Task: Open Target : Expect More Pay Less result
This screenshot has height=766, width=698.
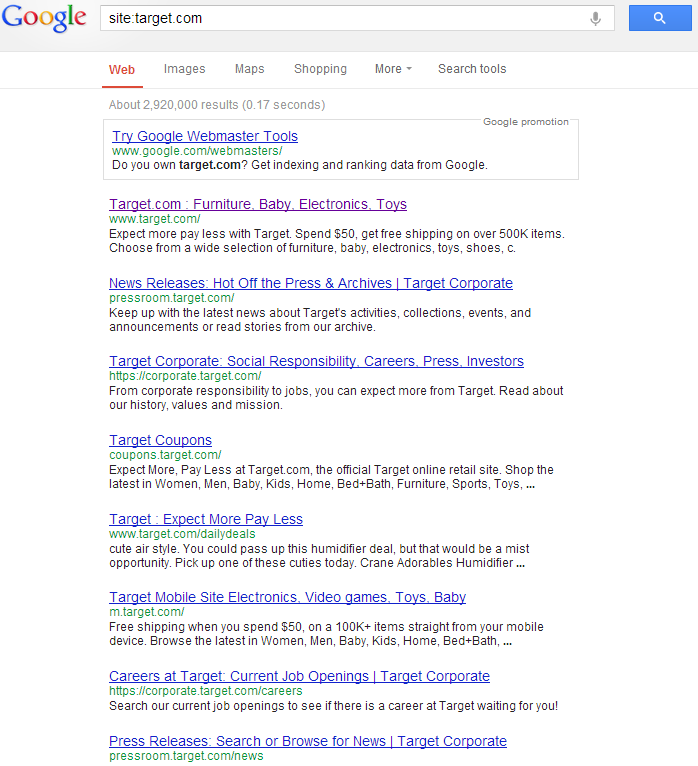Action: coord(206,519)
